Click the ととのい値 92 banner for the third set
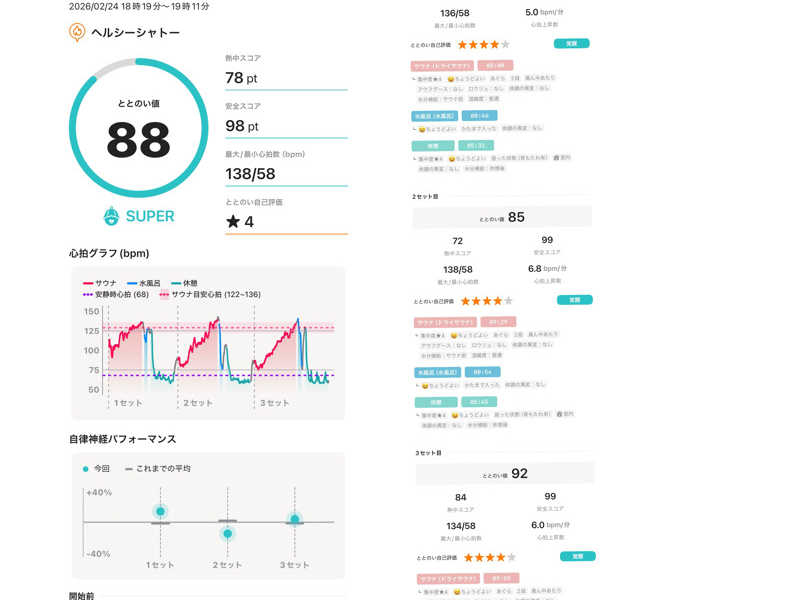The image size is (800, 600). click(502, 473)
